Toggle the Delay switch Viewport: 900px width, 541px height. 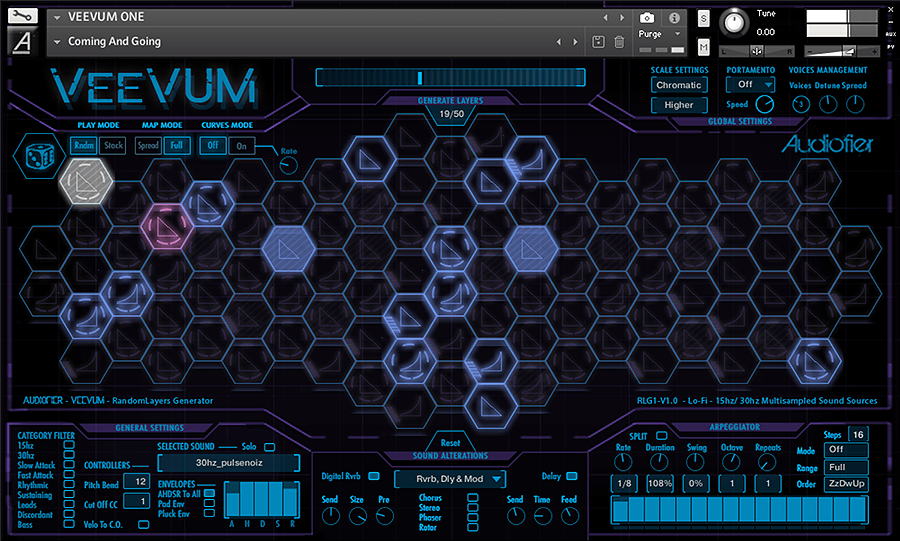pos(572,476)
